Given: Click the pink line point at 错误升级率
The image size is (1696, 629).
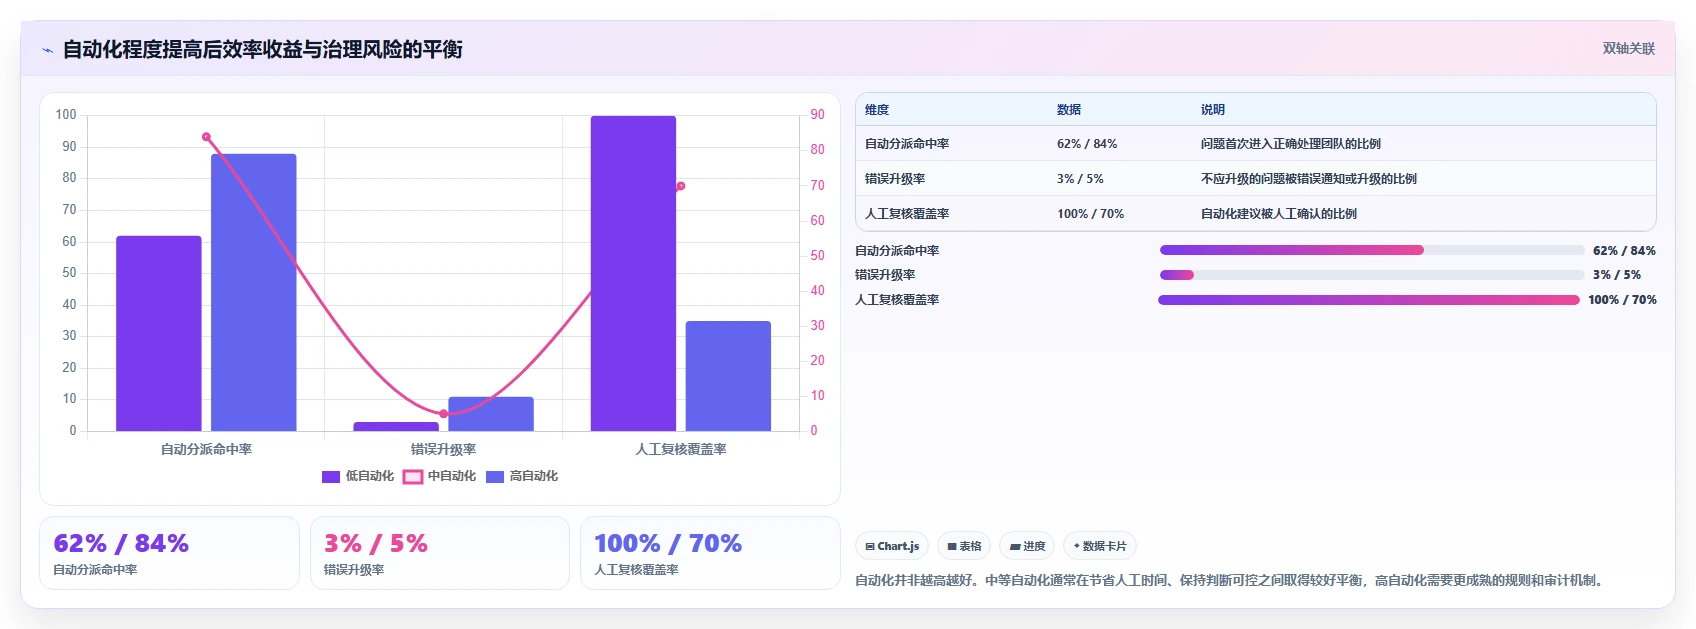Looking at the screenshot, I should click(x=444, y=413).
